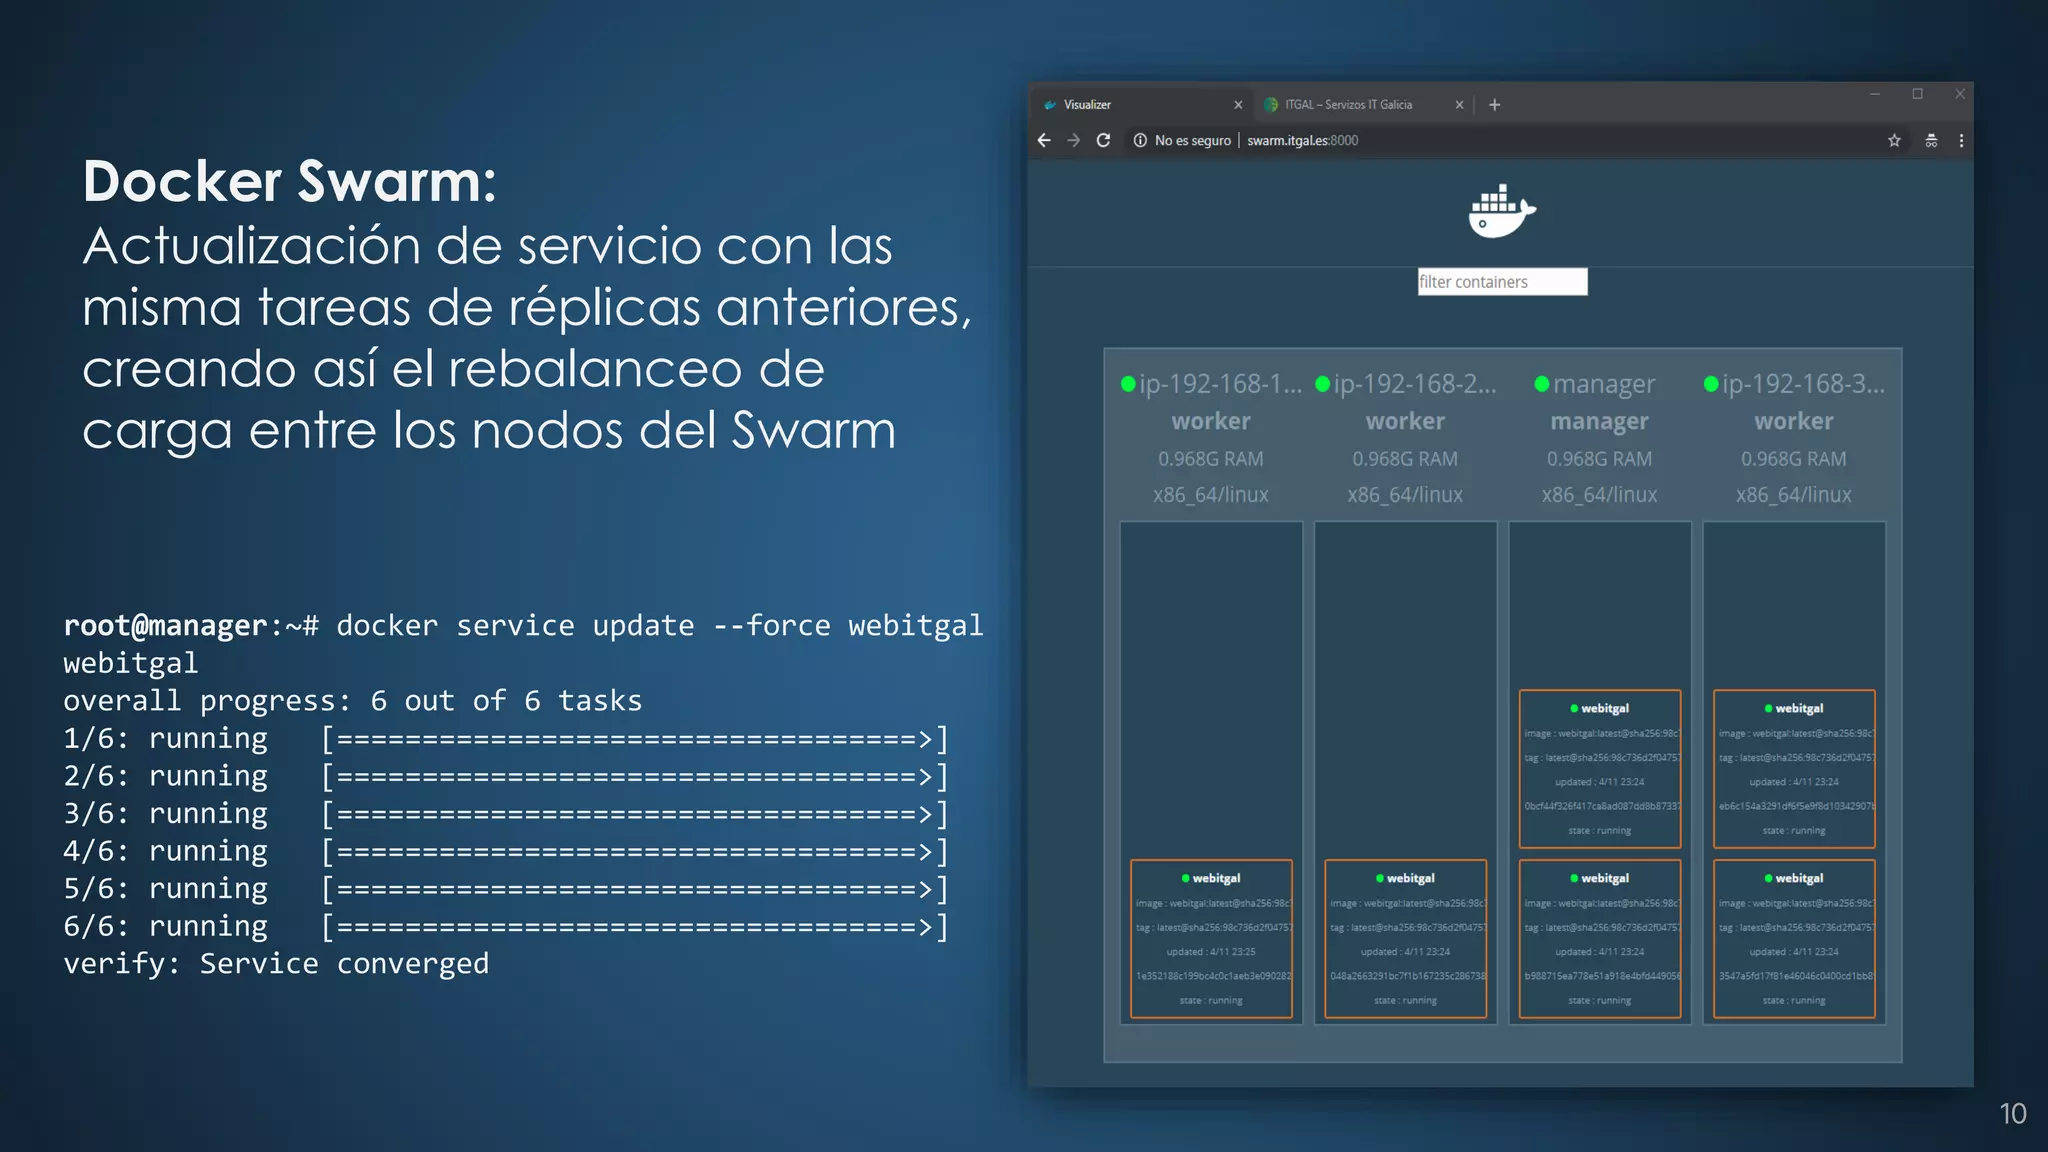Click 'overall progress: 6 out of 6 tasks' line
This screenshot has height=1152, width=2048.
352,701
